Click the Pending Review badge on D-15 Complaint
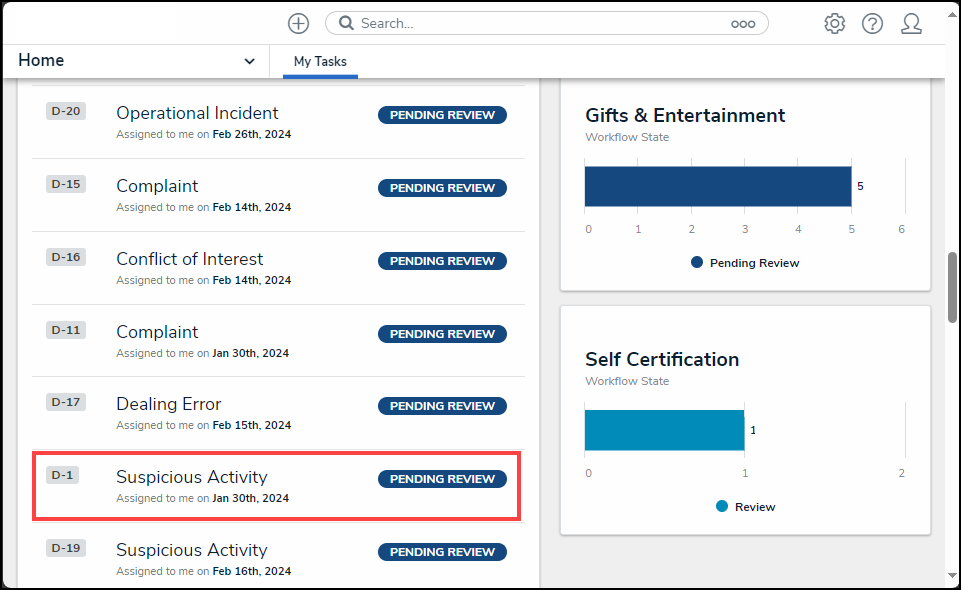 click(442, 187)
